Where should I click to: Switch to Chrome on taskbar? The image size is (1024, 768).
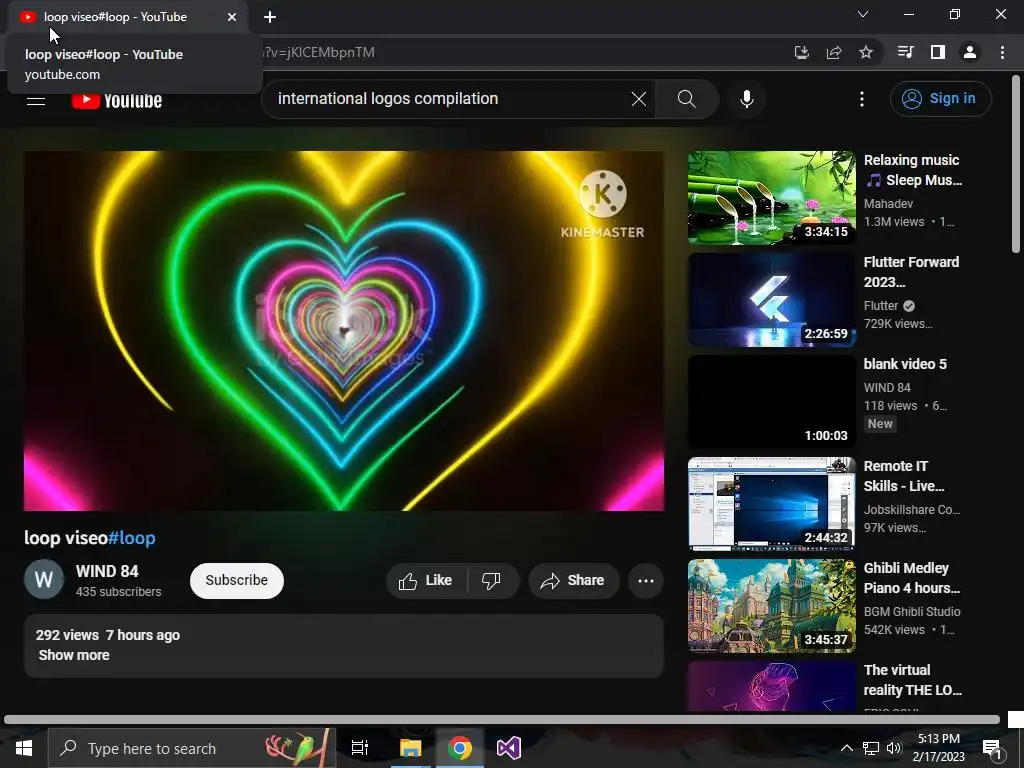click(x=460, y=748)
